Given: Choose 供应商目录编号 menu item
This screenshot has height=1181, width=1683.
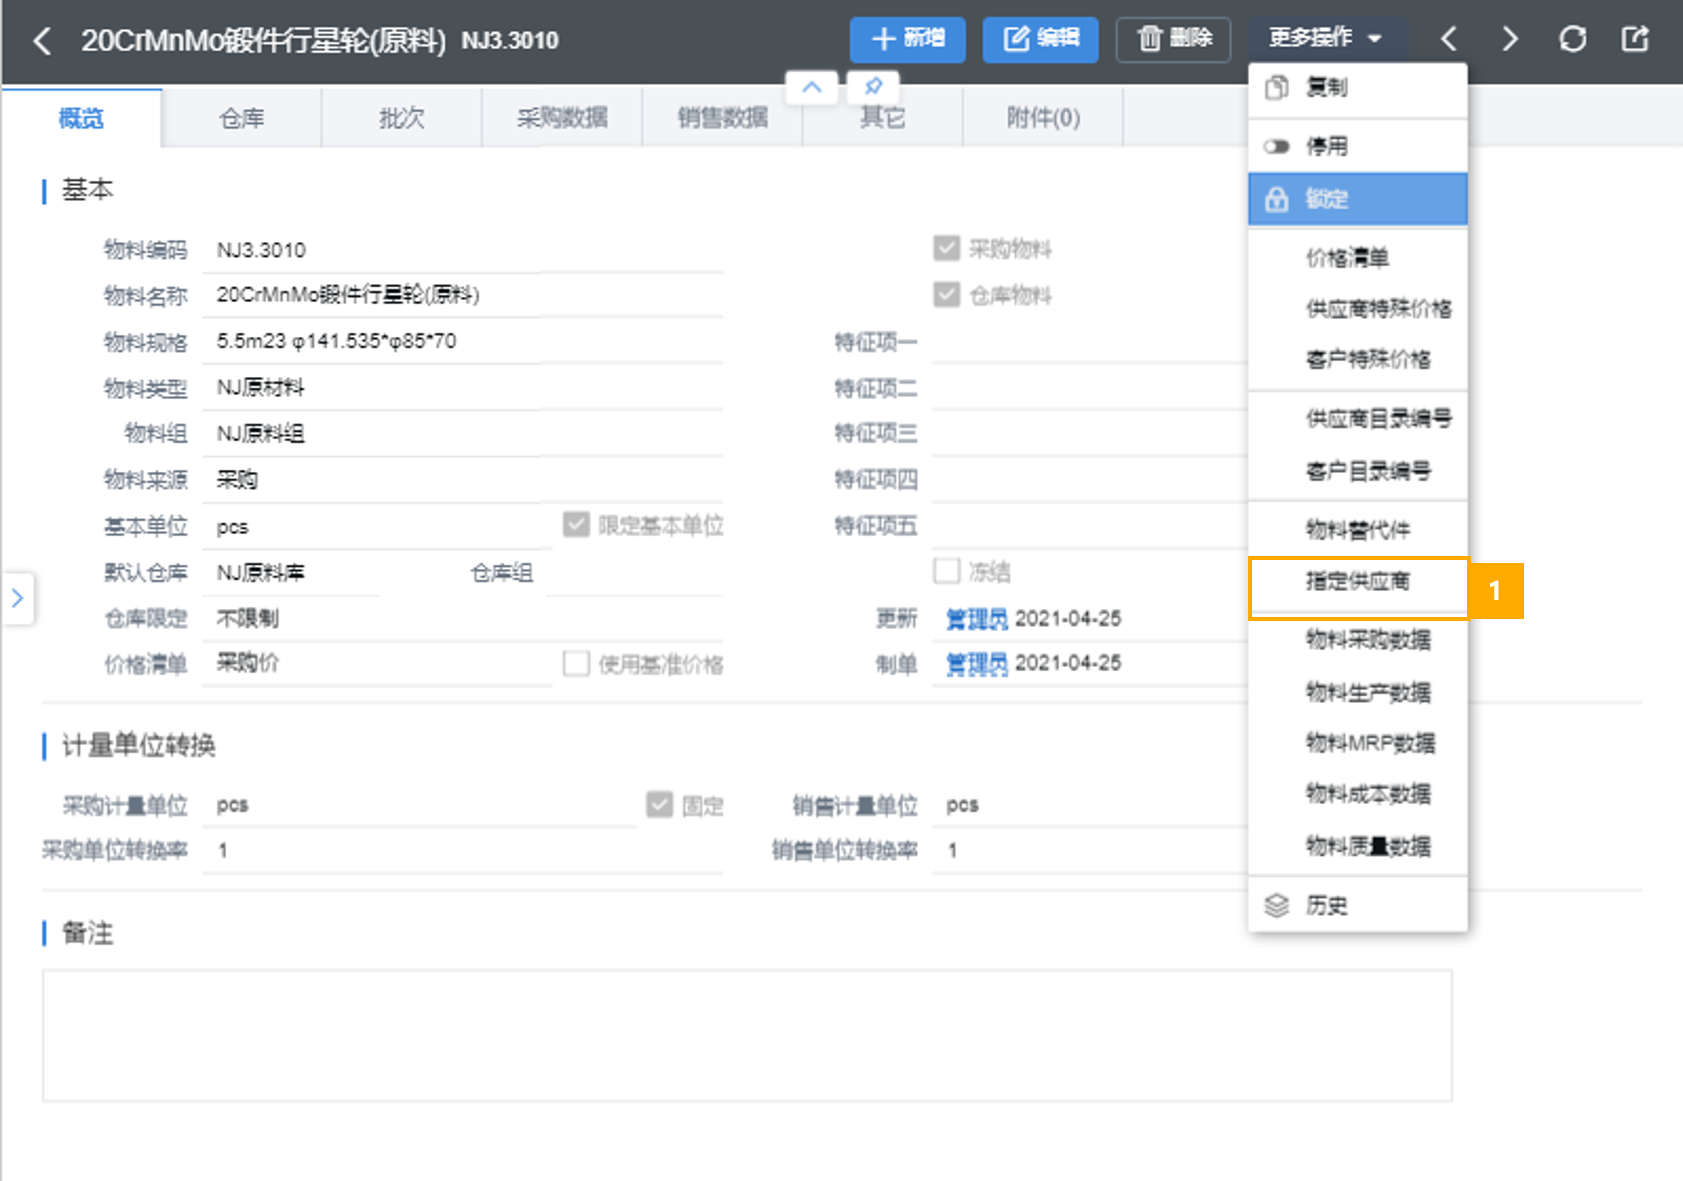Looking at the screenshot, I should coord(1357,419).
